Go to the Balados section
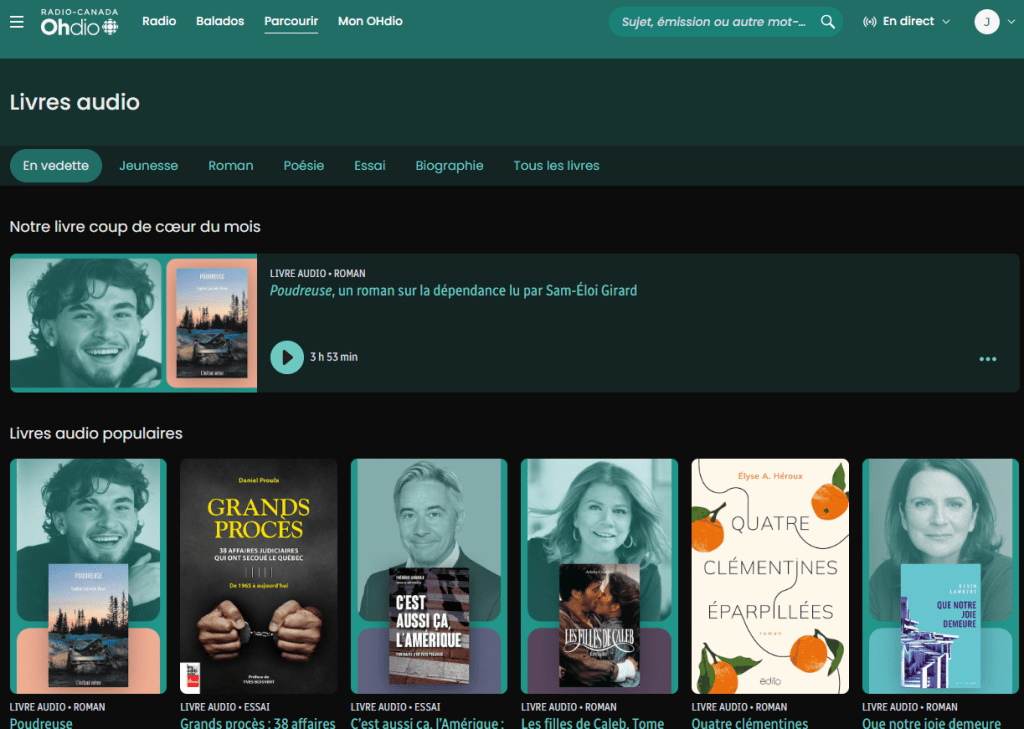 (x=220, y=21)
